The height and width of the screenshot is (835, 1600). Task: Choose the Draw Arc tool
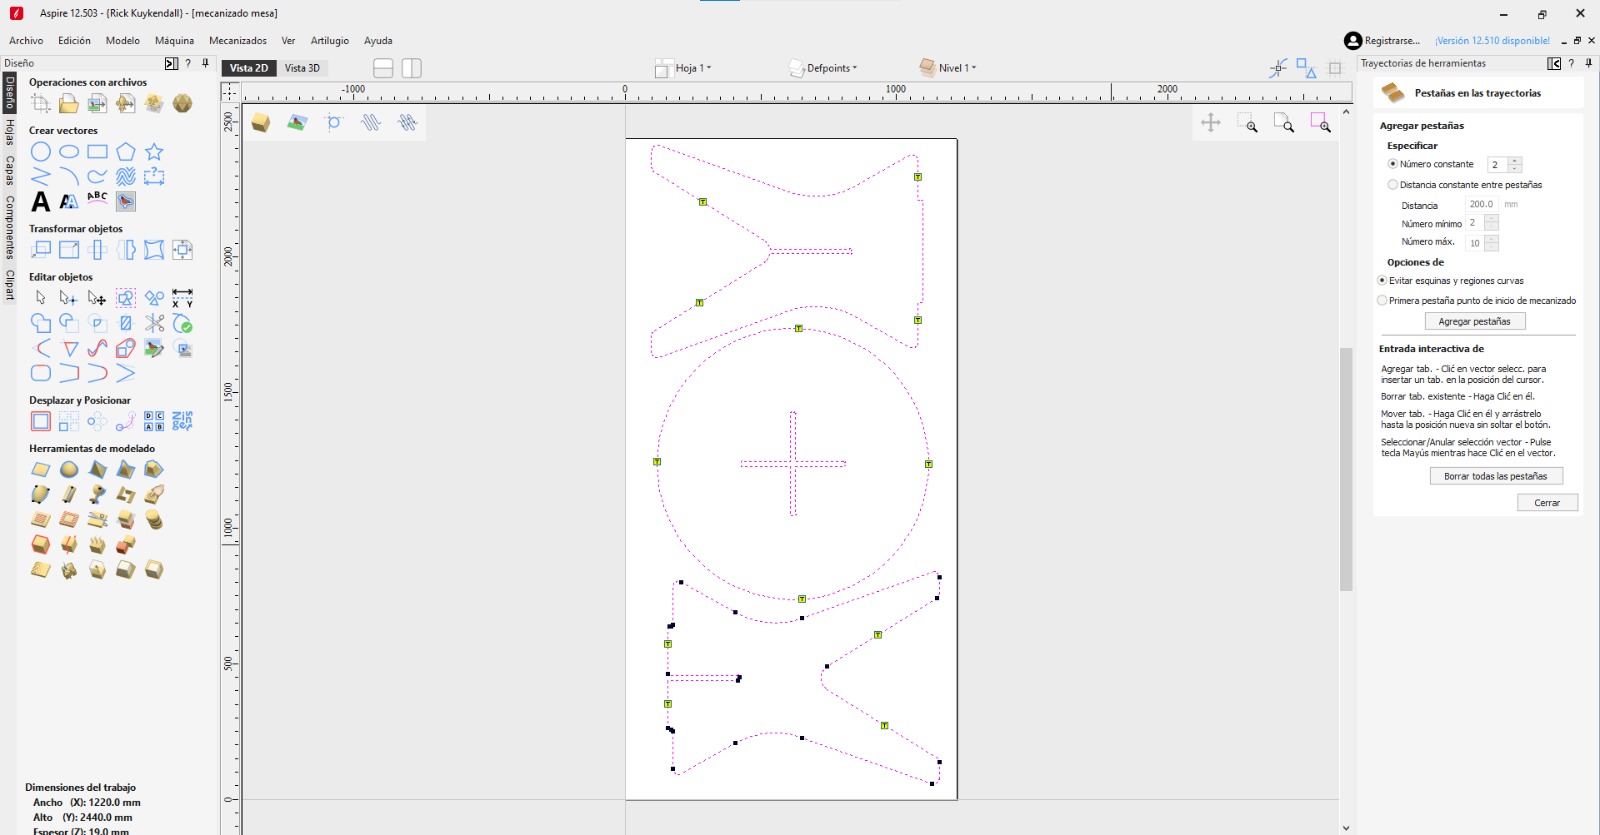[x=69, y=177]
